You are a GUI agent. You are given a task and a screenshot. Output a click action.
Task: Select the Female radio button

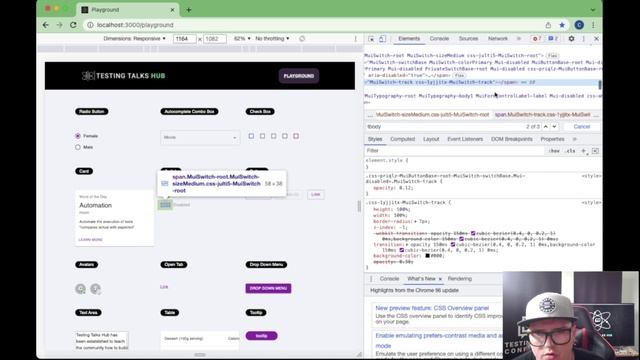78,136
